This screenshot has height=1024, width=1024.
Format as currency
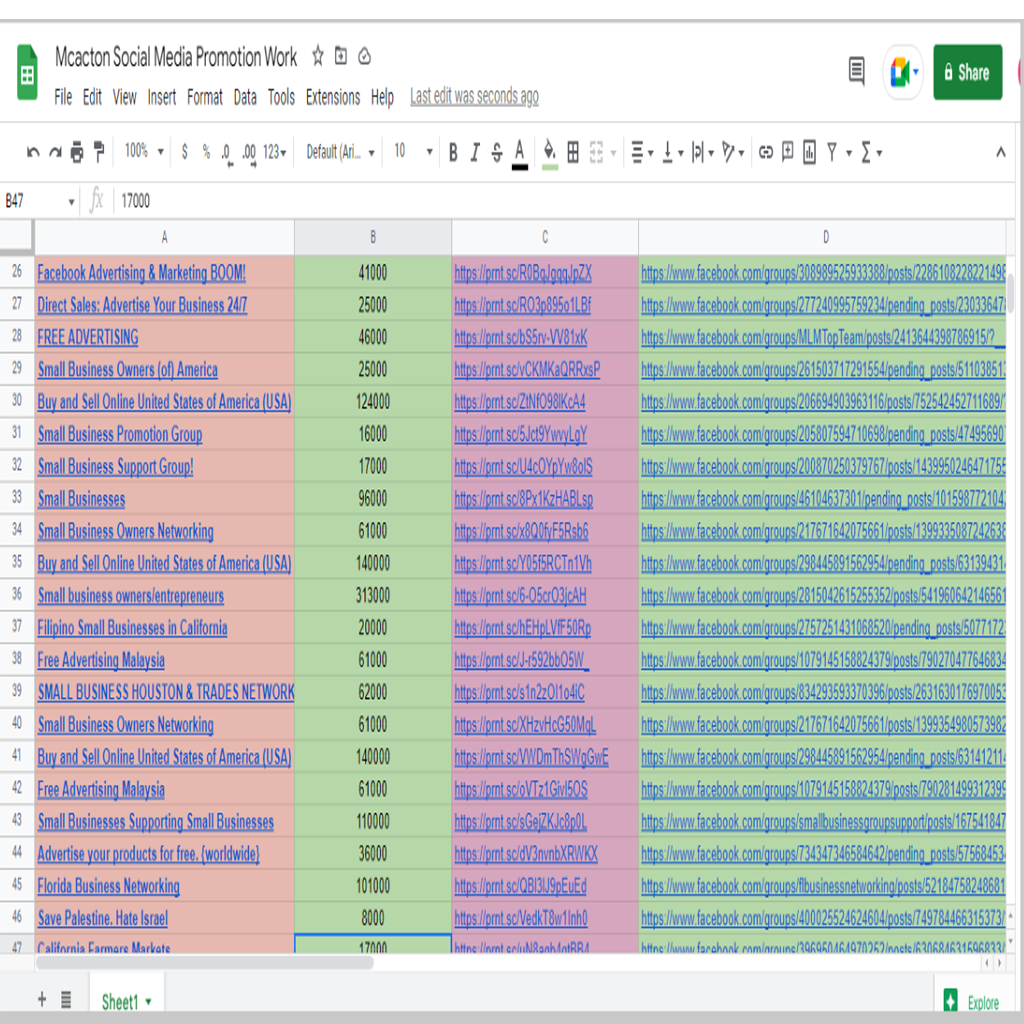tap(185, 152)
